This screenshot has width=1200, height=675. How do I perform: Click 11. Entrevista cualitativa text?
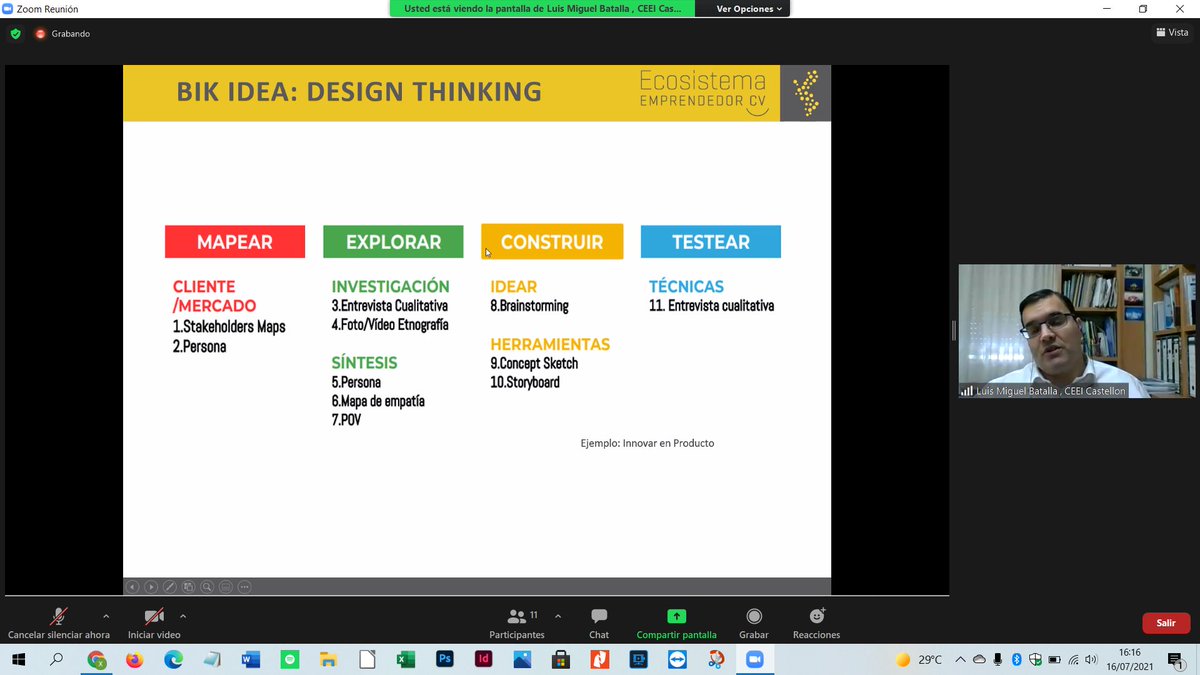pos(711,306)
